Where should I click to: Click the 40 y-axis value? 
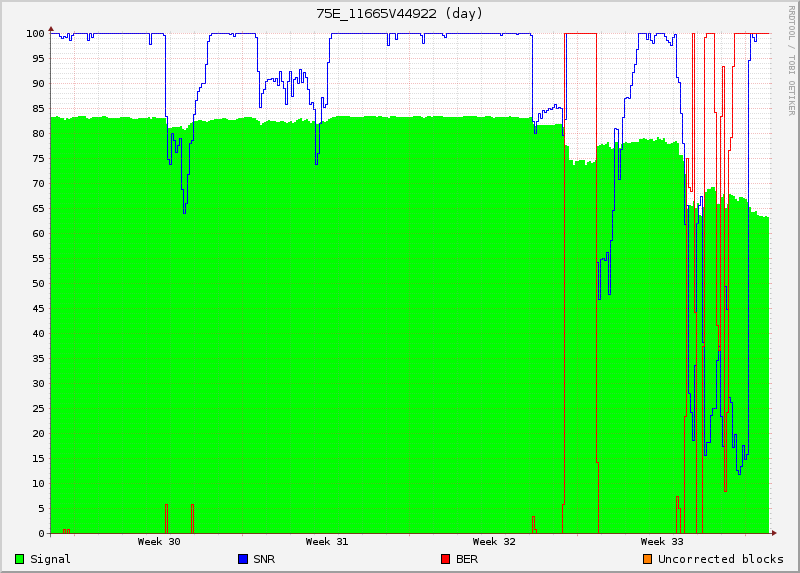pyautogui.click(x=38, y=334)
